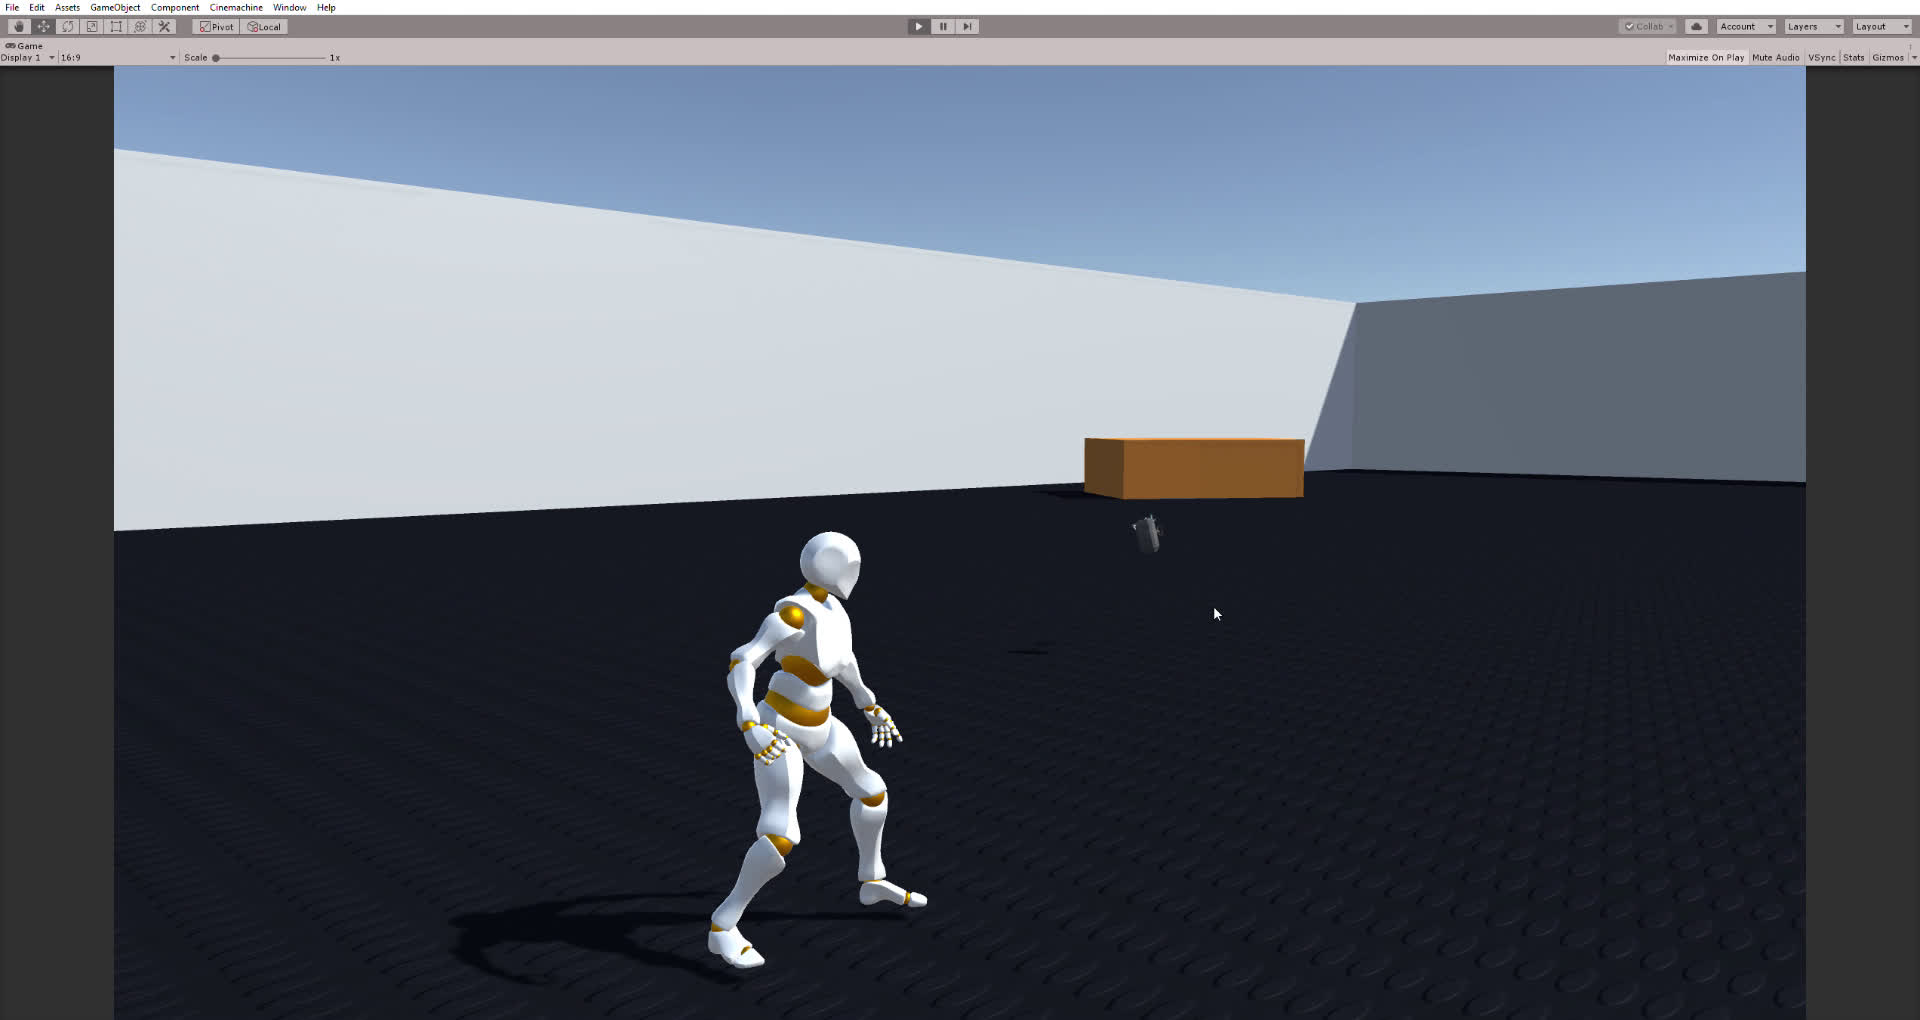Open the Layout dropdown

1882,27
